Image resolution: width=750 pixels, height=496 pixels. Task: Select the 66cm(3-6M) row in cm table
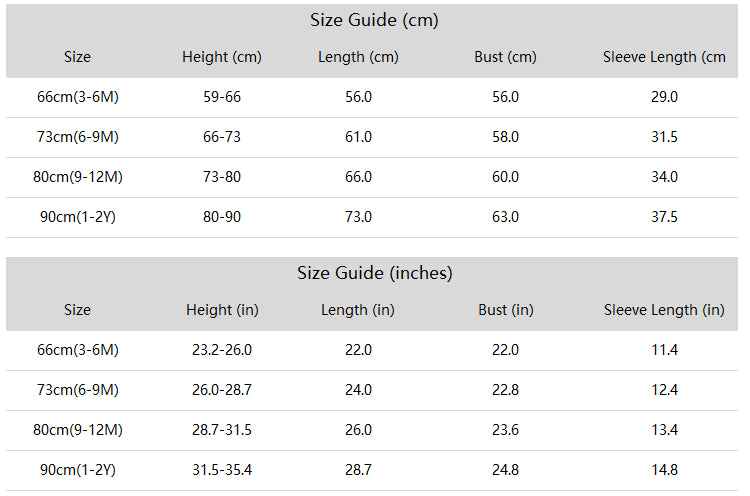(x=372, y=98)
